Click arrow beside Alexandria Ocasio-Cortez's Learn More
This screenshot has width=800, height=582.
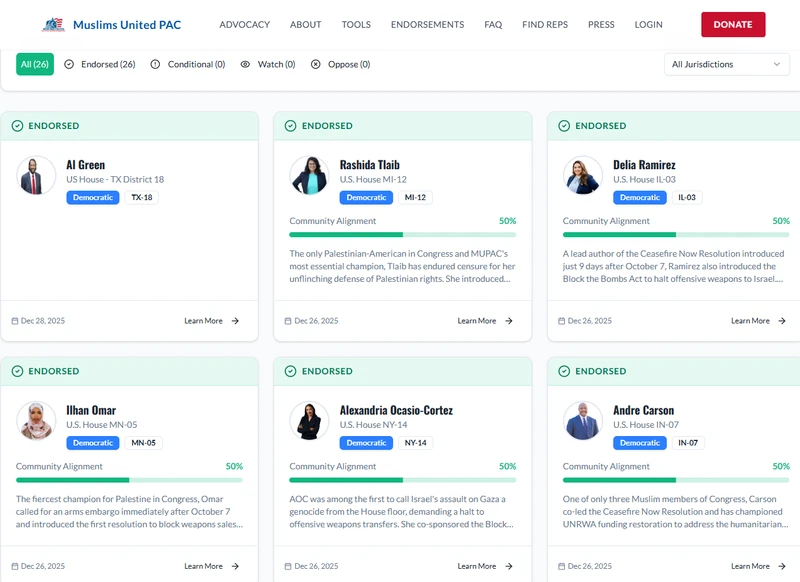coord(509,566)
